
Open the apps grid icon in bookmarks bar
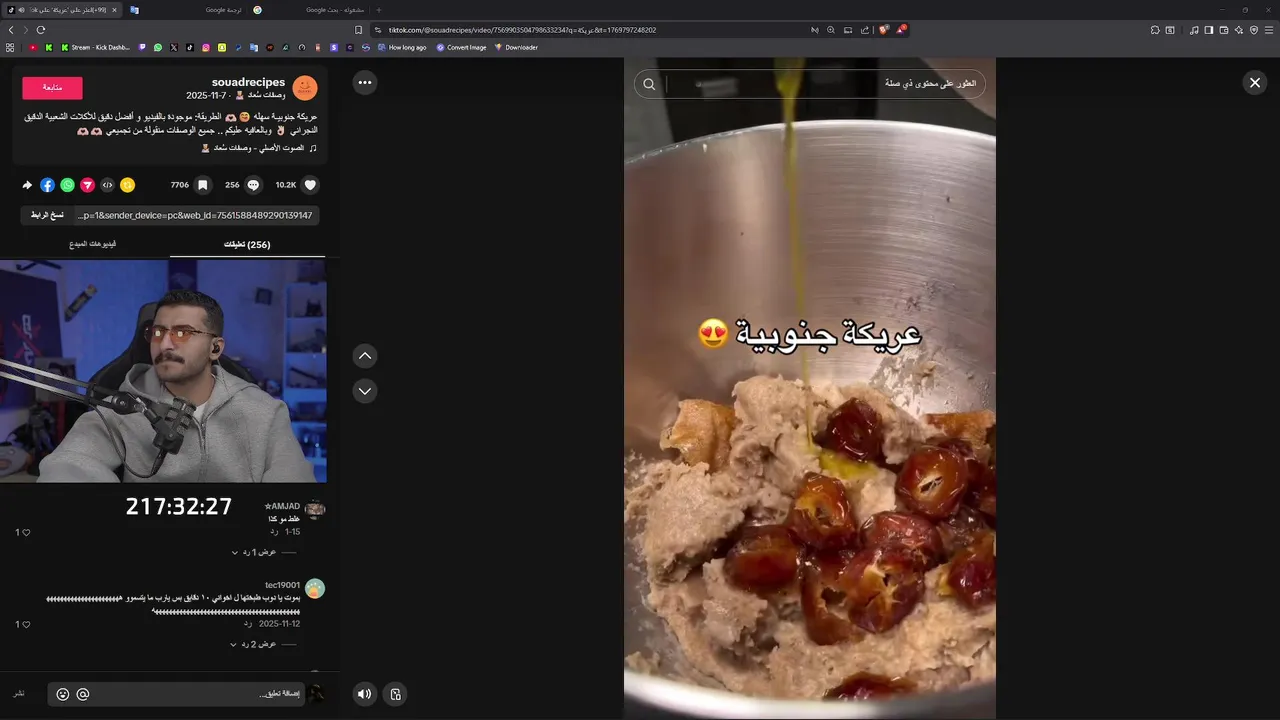(x=10, y=47)
